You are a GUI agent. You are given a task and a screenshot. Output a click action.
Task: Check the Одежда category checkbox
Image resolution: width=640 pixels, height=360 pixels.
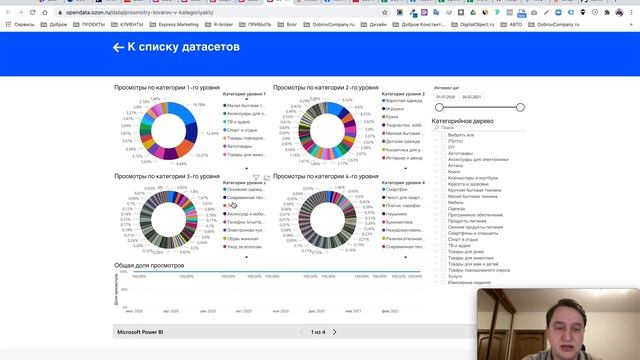click(x=443, y=209)
